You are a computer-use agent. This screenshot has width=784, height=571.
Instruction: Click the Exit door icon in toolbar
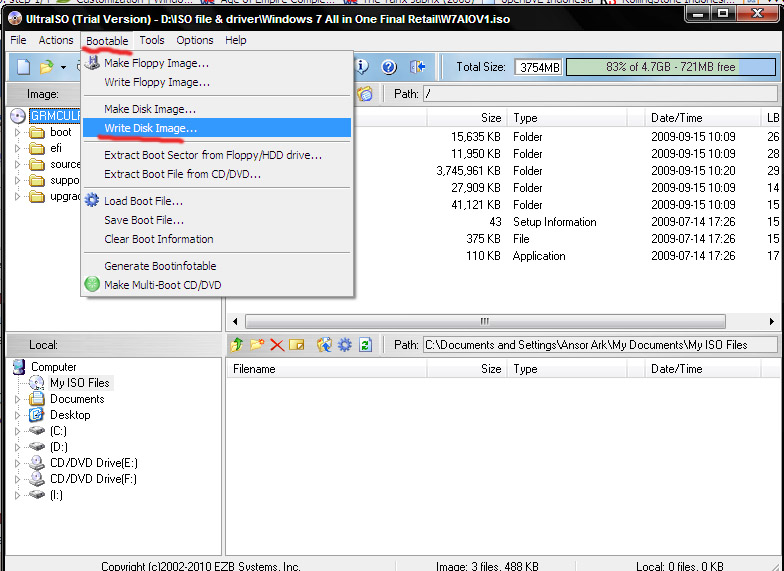click(417, 66)
